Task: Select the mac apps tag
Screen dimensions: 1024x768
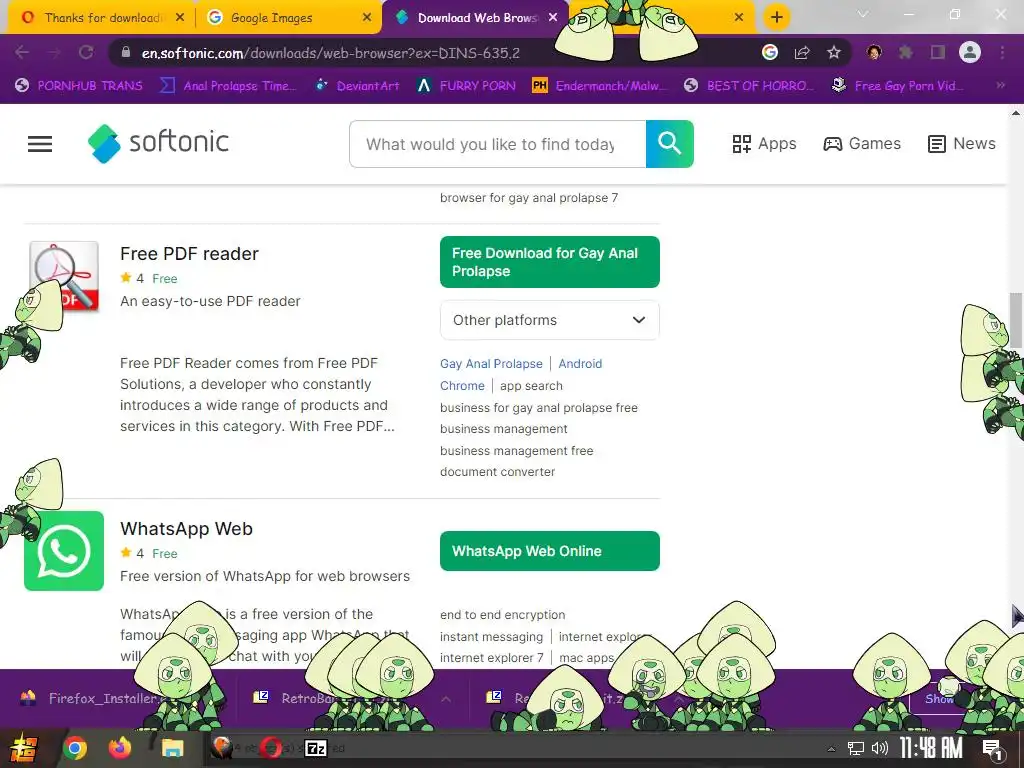Action: [x=586, y=658]
